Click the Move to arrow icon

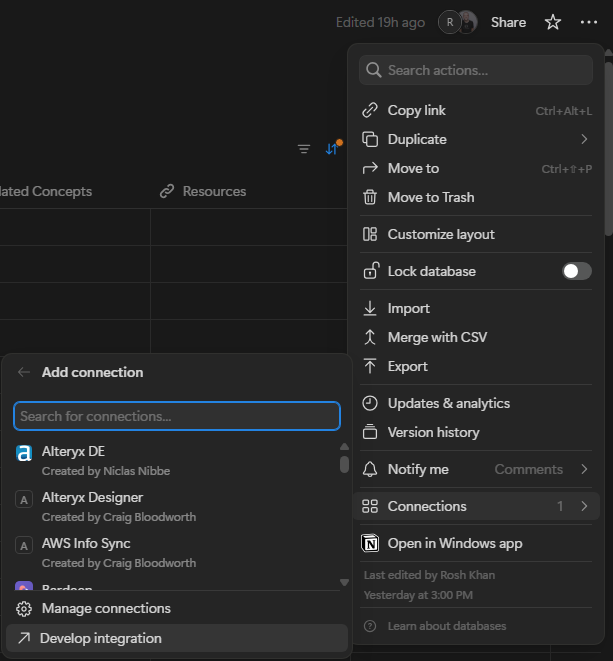(370, 169)
